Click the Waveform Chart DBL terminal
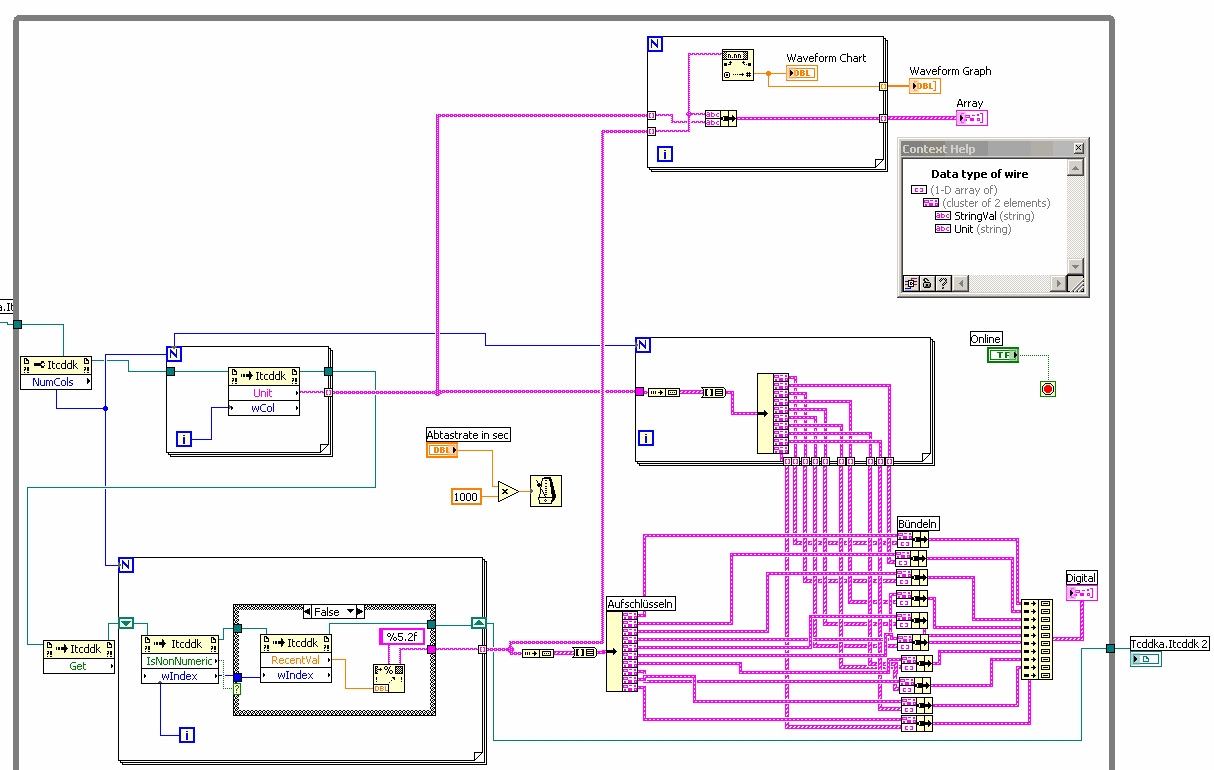 point(802,73)
